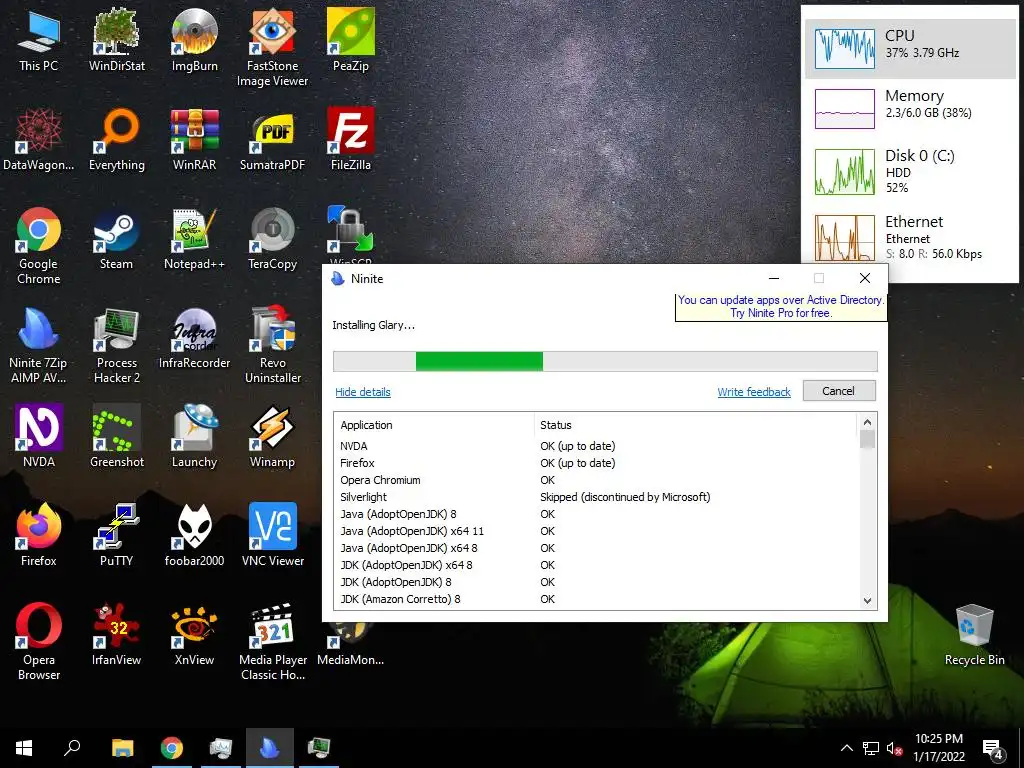The width and height of the screenshot is (1024, 768).
Task: Launch ImgBurn from the desktop
Action: (x=194, y=40)
